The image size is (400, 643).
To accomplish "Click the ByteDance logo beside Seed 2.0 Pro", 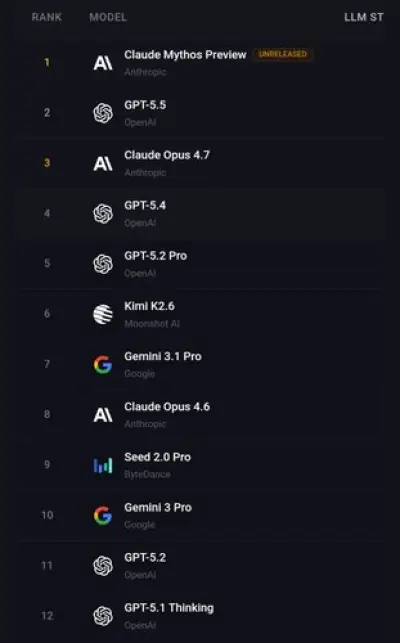I will 103,465.
